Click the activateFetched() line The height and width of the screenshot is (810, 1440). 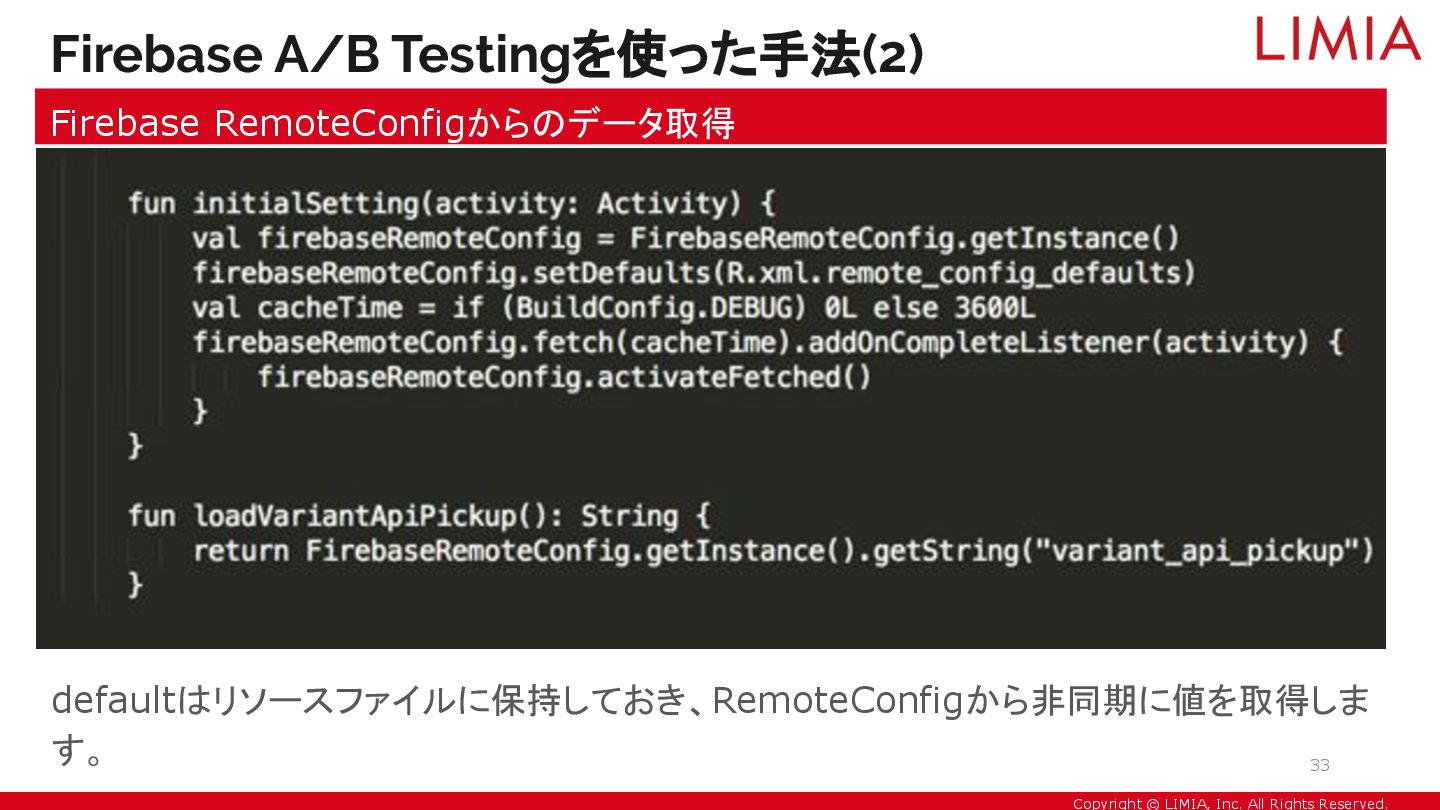point(564,377)
